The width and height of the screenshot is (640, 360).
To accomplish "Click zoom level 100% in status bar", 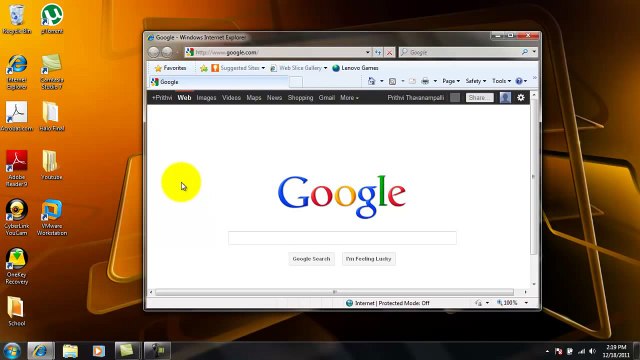I will pyautogui.click(x=507, y=303).
